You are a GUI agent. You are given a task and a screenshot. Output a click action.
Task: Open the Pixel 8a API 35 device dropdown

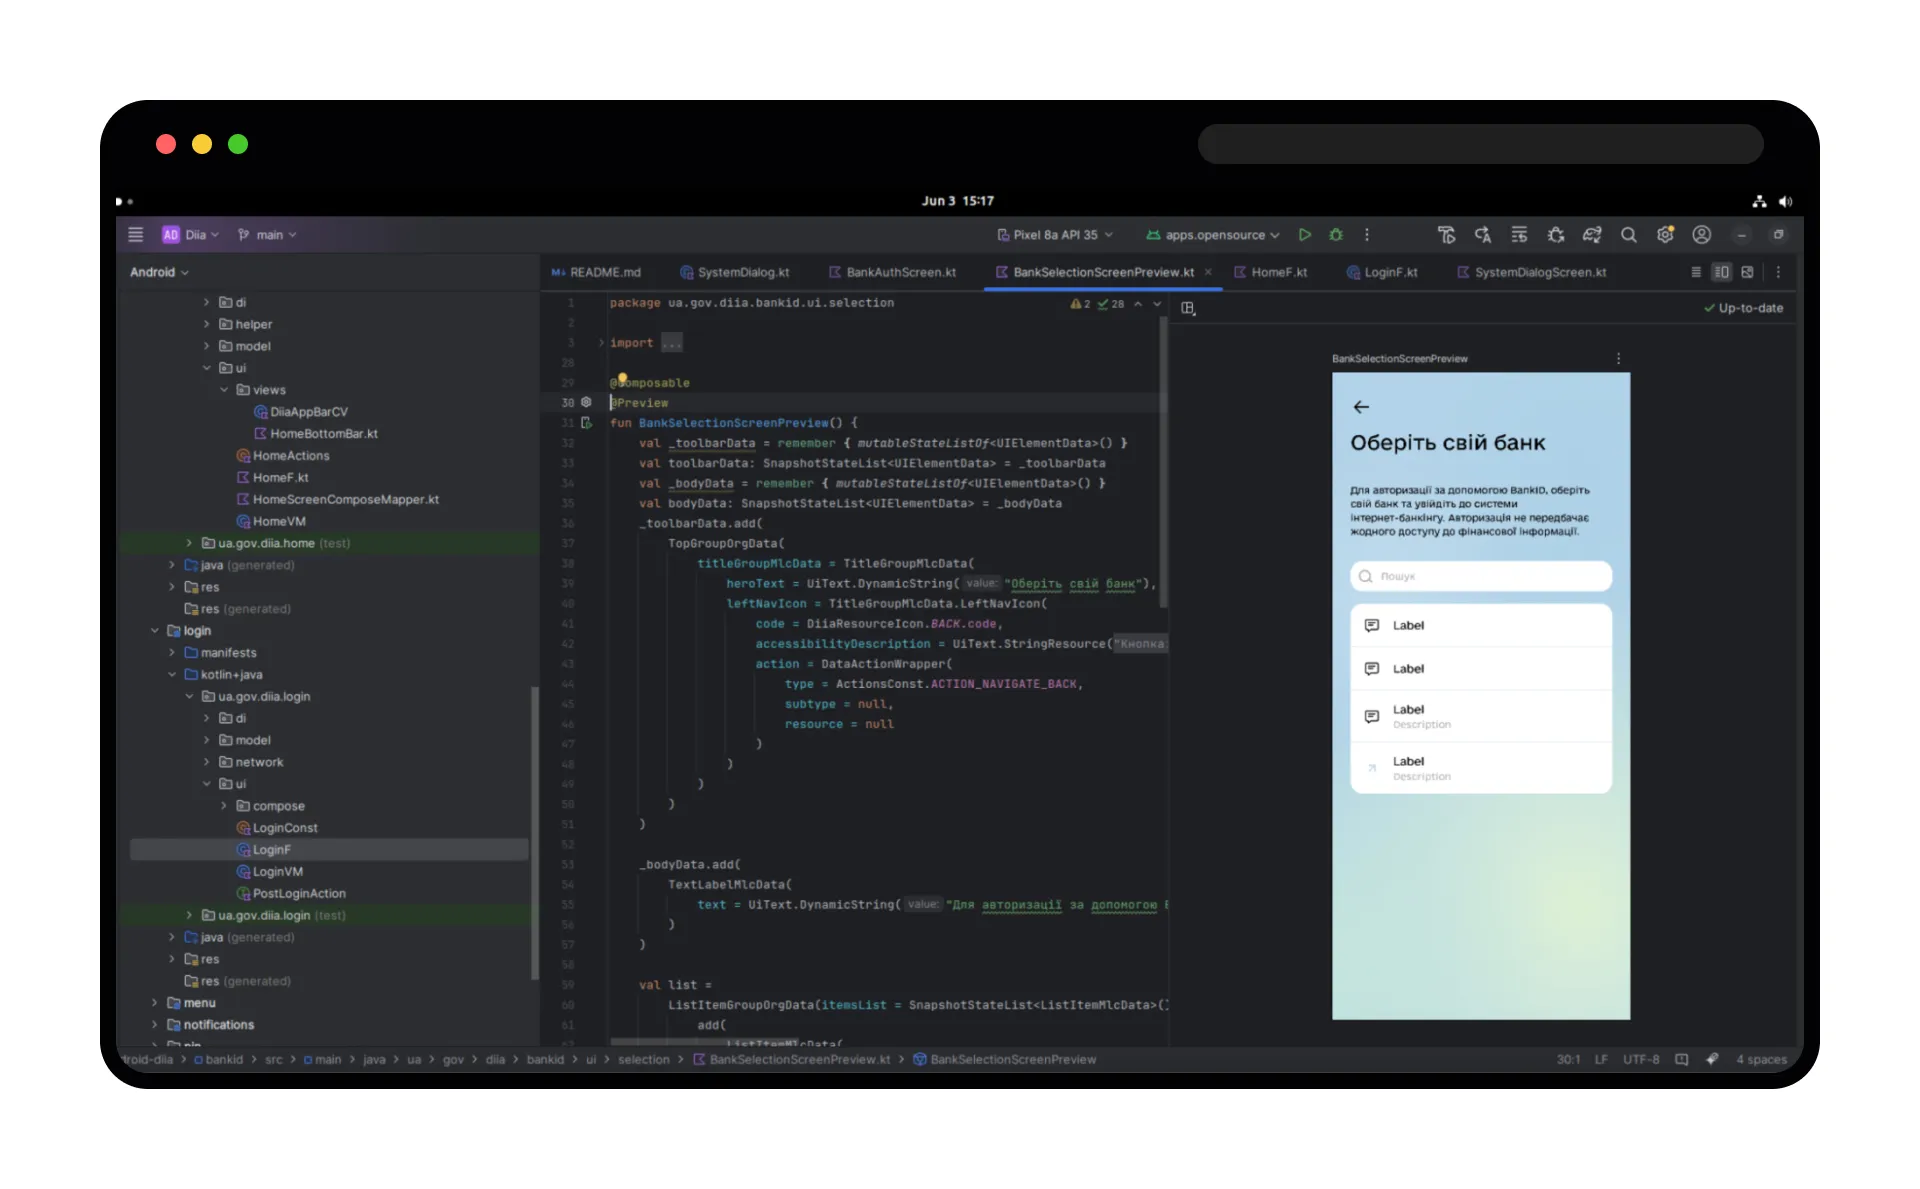click(1055, 235)
